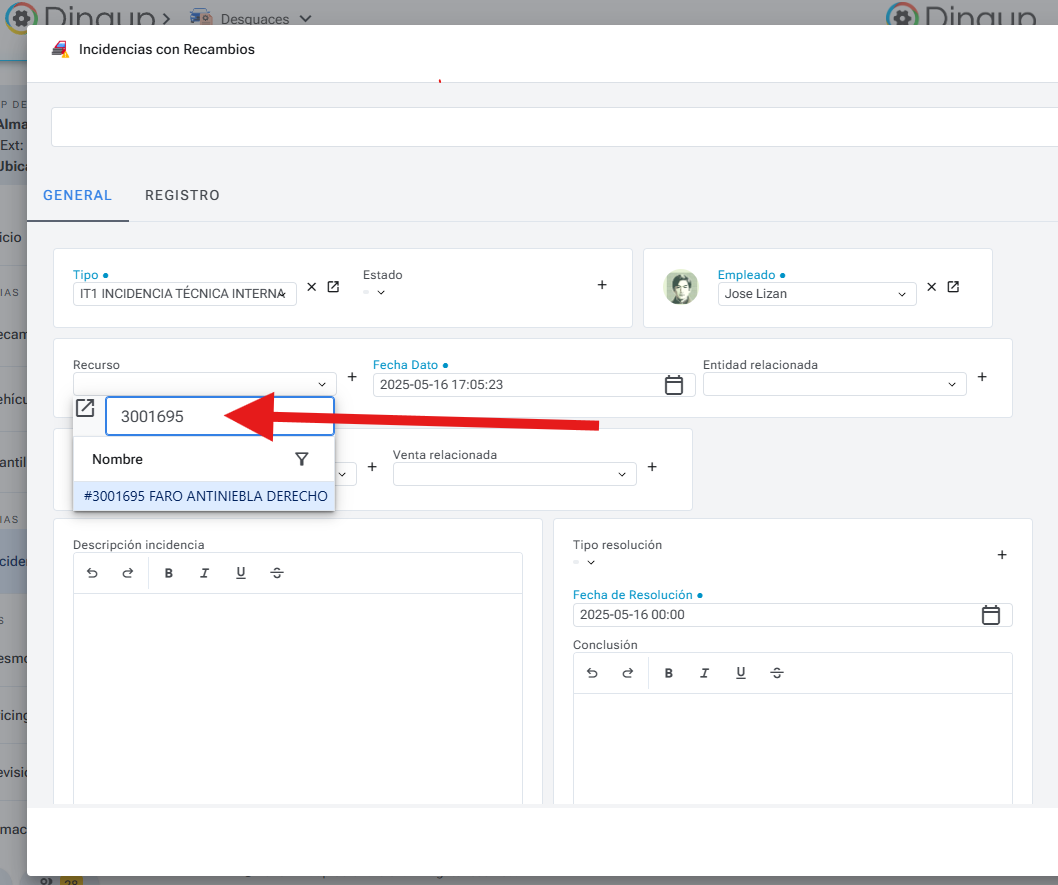
Task: Toggle strikethrough in Conclusión editor
Action: pos(777,673)
